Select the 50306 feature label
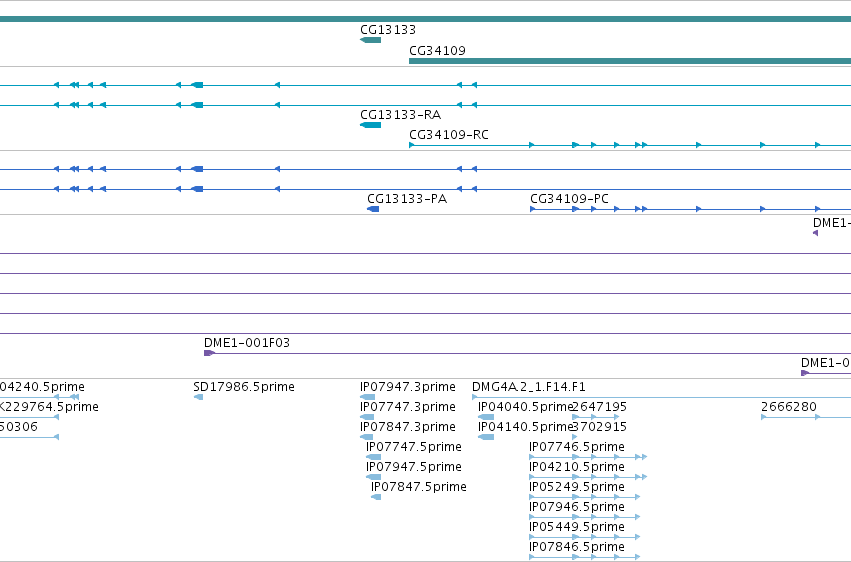The width and height of the screenshot is (851, 562). [19, 427]
